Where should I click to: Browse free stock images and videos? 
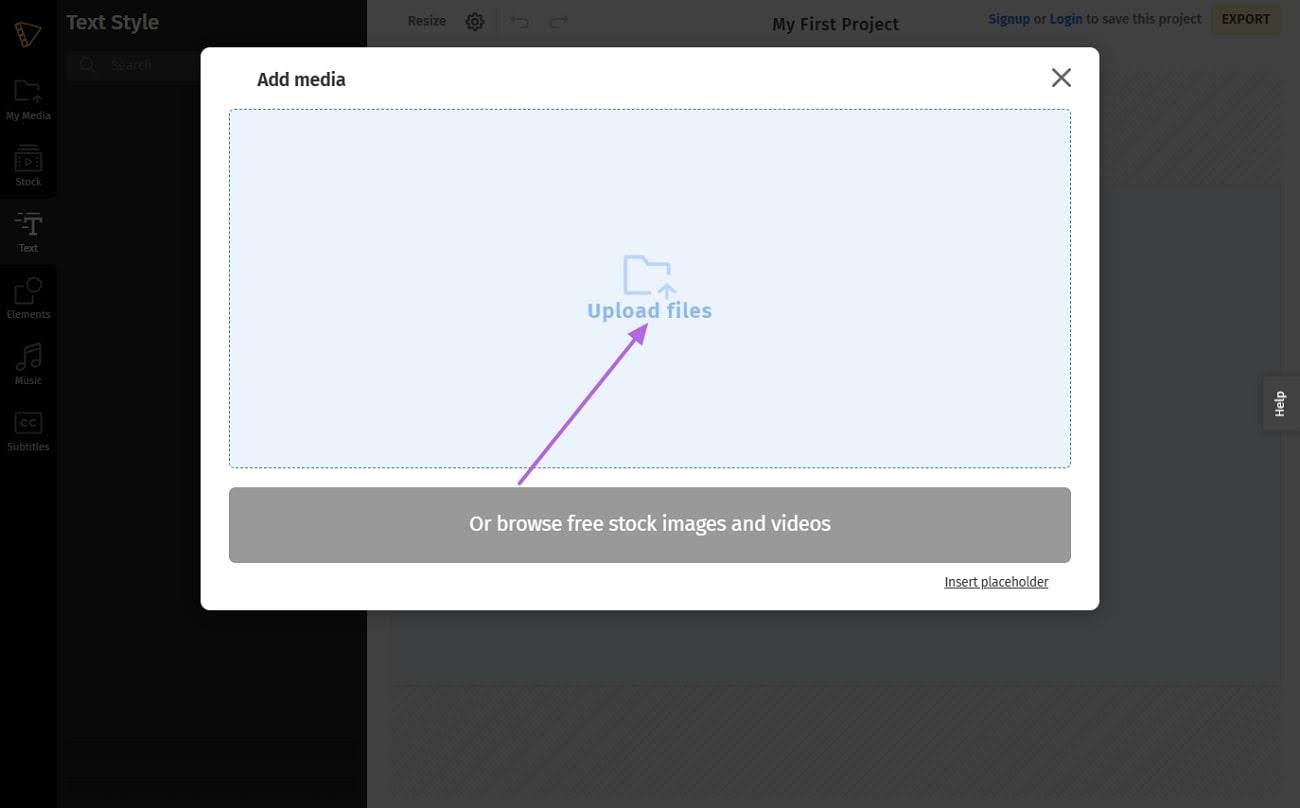coord(650,525)
